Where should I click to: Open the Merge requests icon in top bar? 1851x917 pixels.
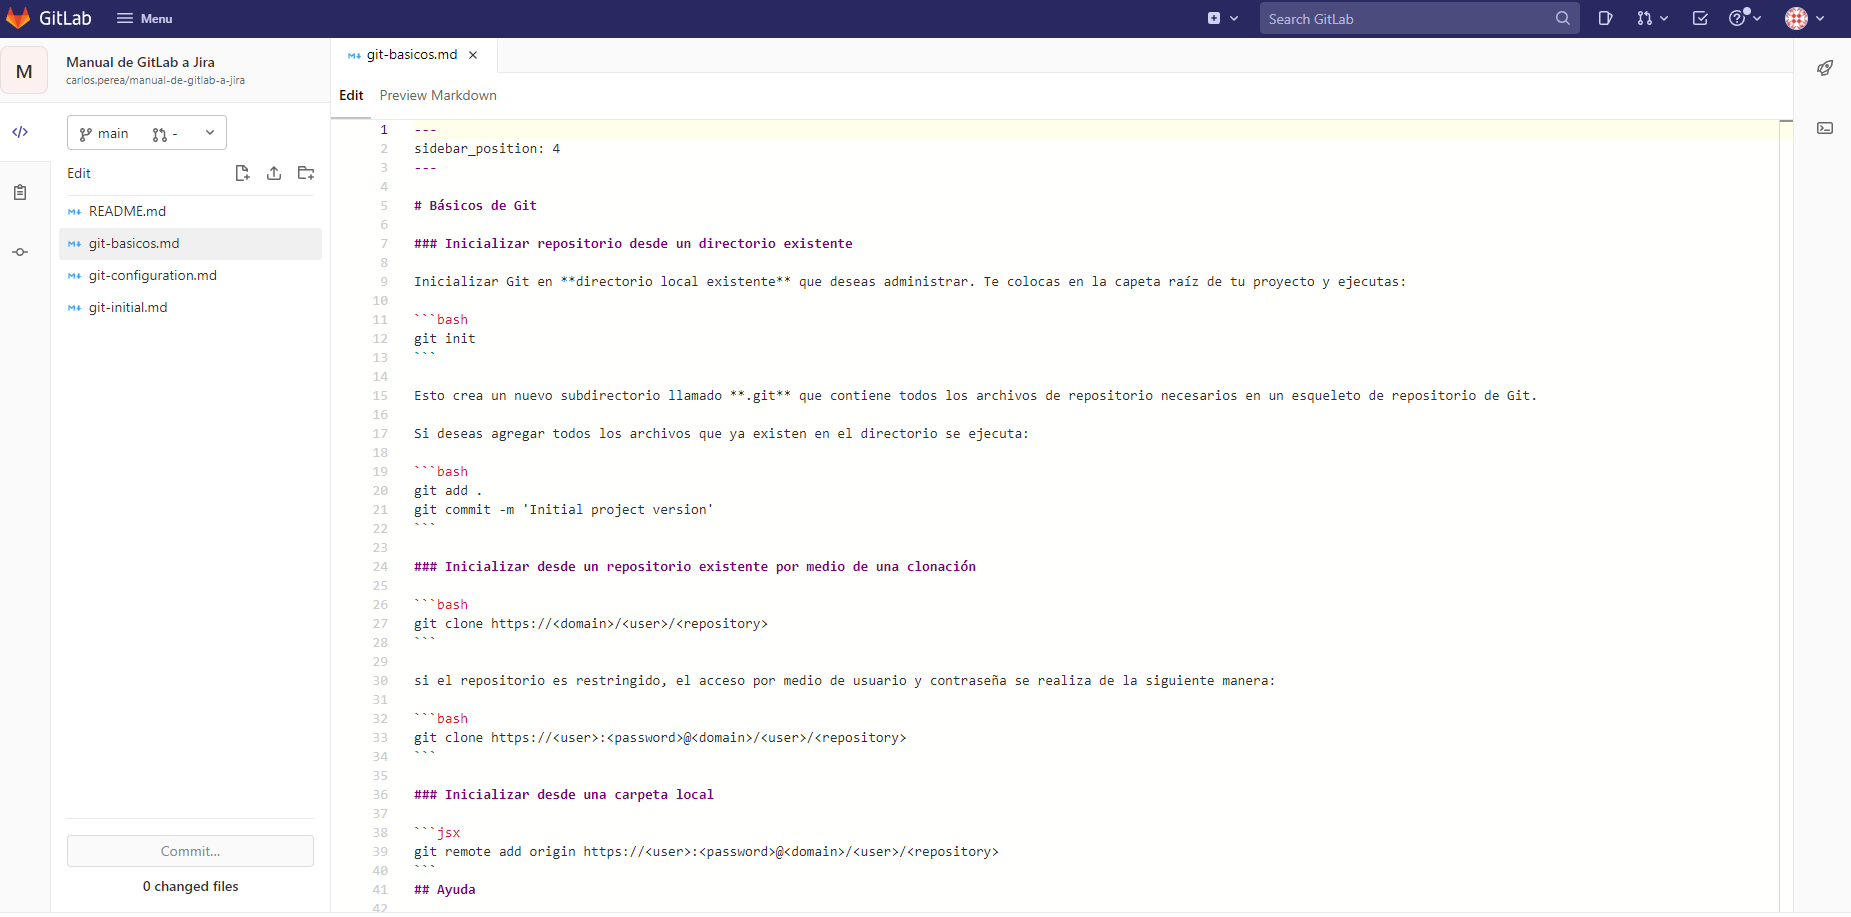coord(1645,18)
